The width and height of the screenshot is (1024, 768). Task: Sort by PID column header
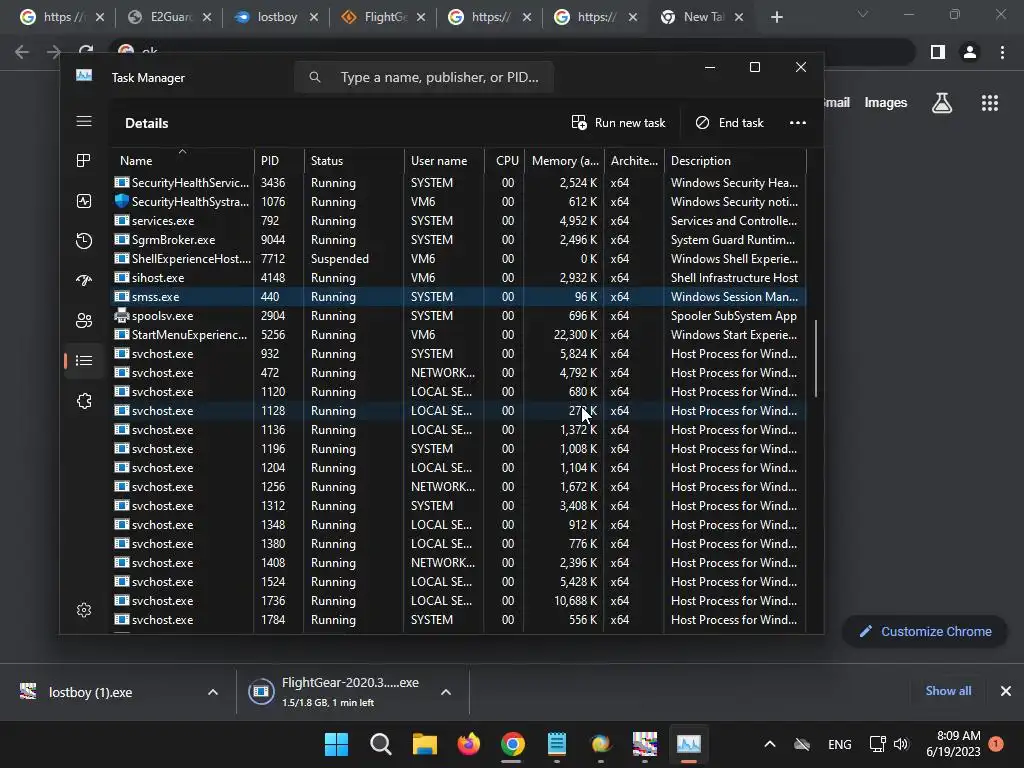pos(279,161)
